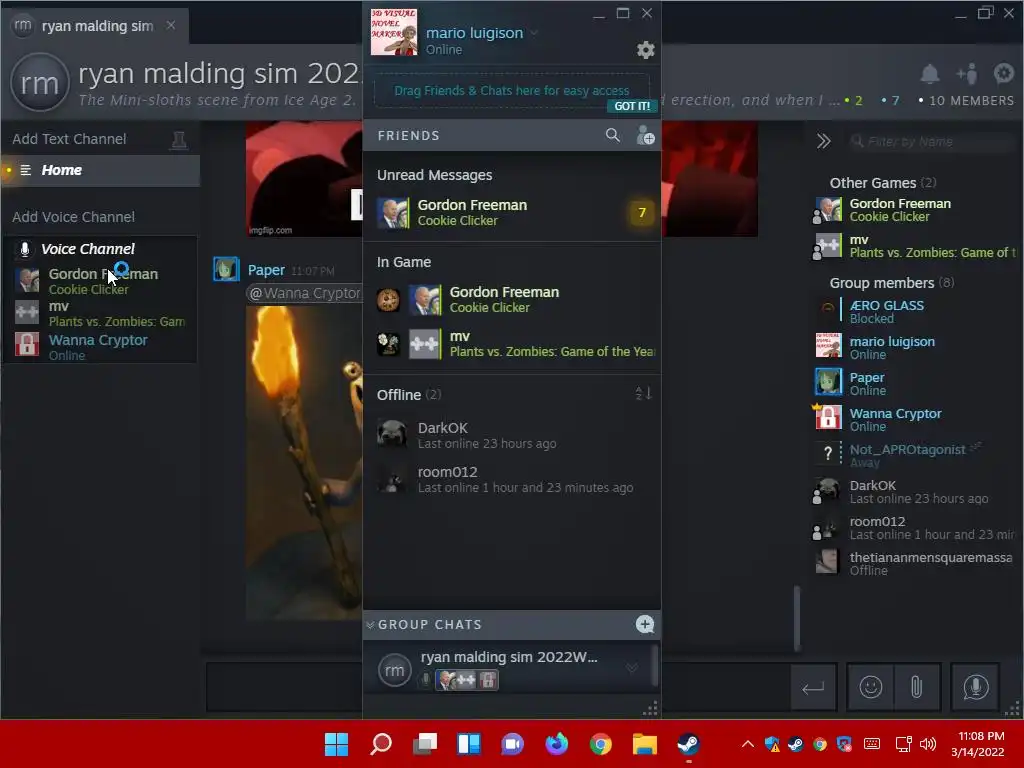Show hidden system tray icons
Image resolution: width=1024 pixels, height=768 pixels.
[748, 744]
